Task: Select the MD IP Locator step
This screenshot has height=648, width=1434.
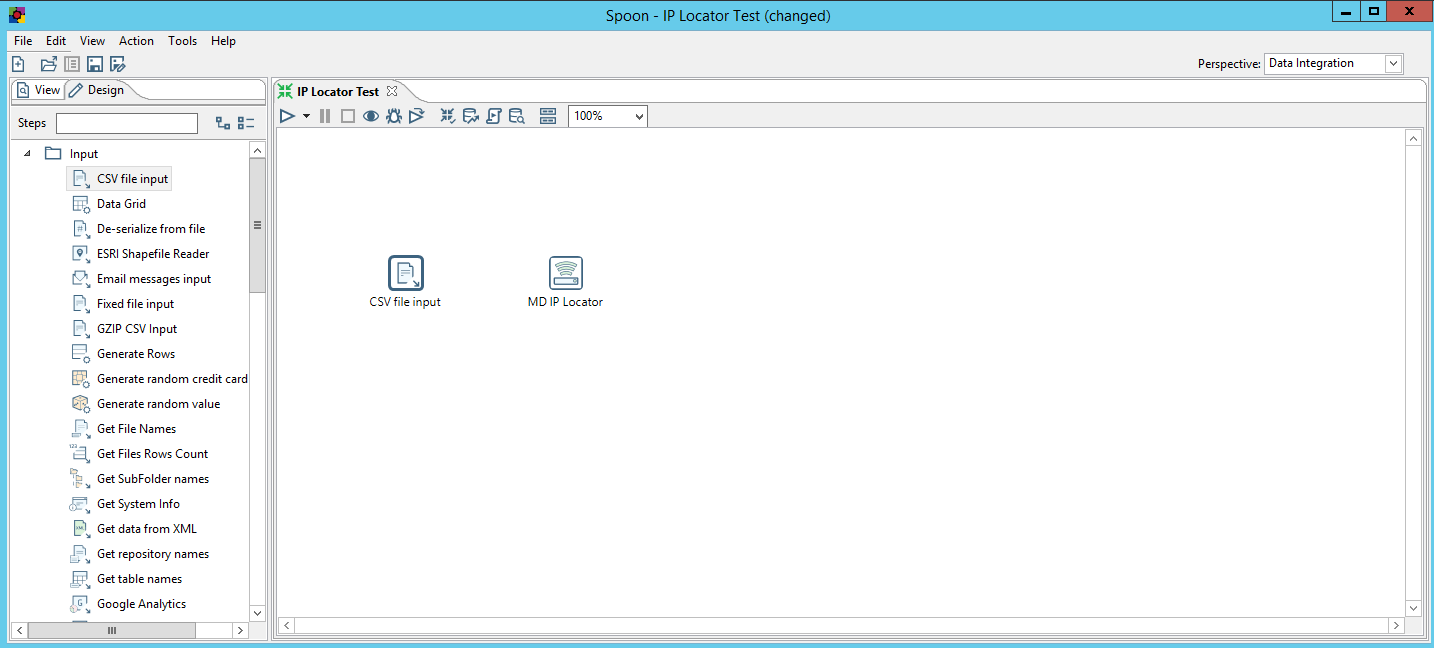Action: click(565, 273)
